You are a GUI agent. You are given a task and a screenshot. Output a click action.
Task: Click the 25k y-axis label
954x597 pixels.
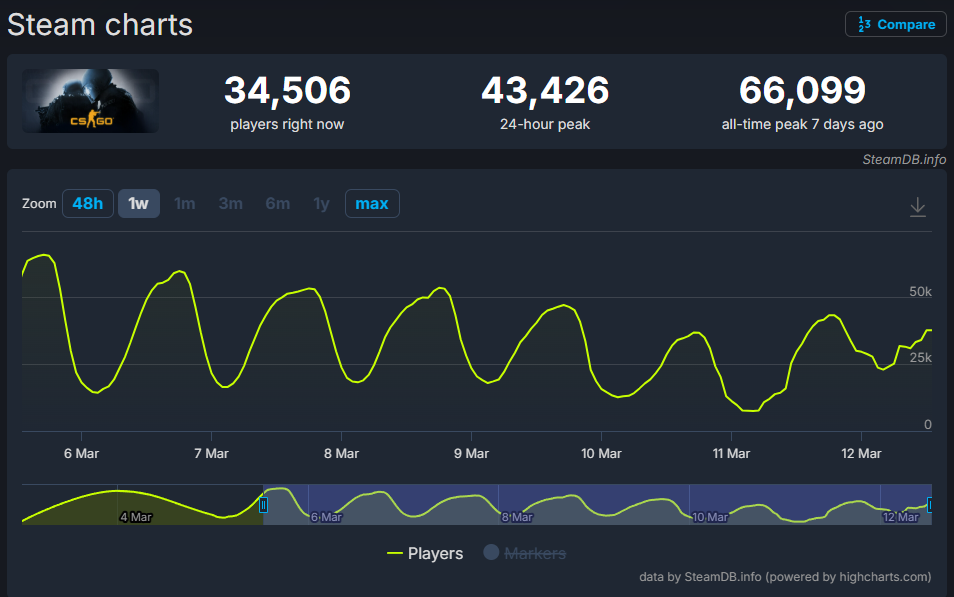click(921, 358)
